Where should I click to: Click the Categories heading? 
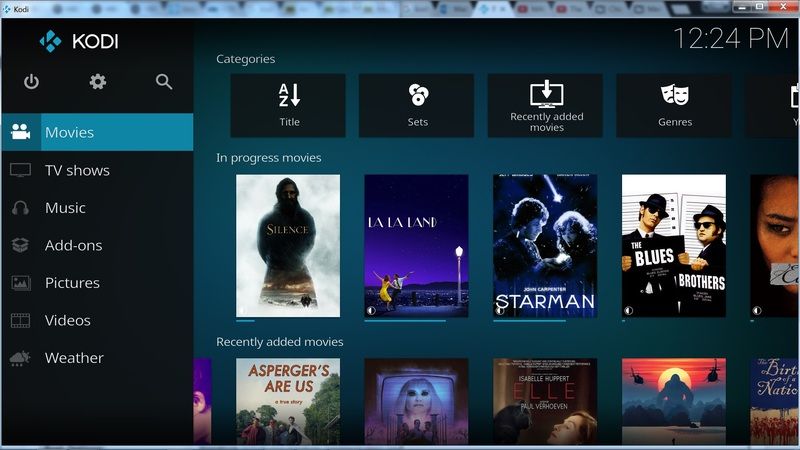click(245, 59)
